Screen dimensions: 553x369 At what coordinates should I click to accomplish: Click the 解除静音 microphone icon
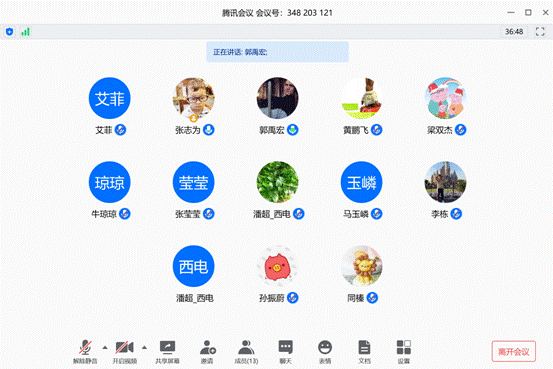coord(85,347)
